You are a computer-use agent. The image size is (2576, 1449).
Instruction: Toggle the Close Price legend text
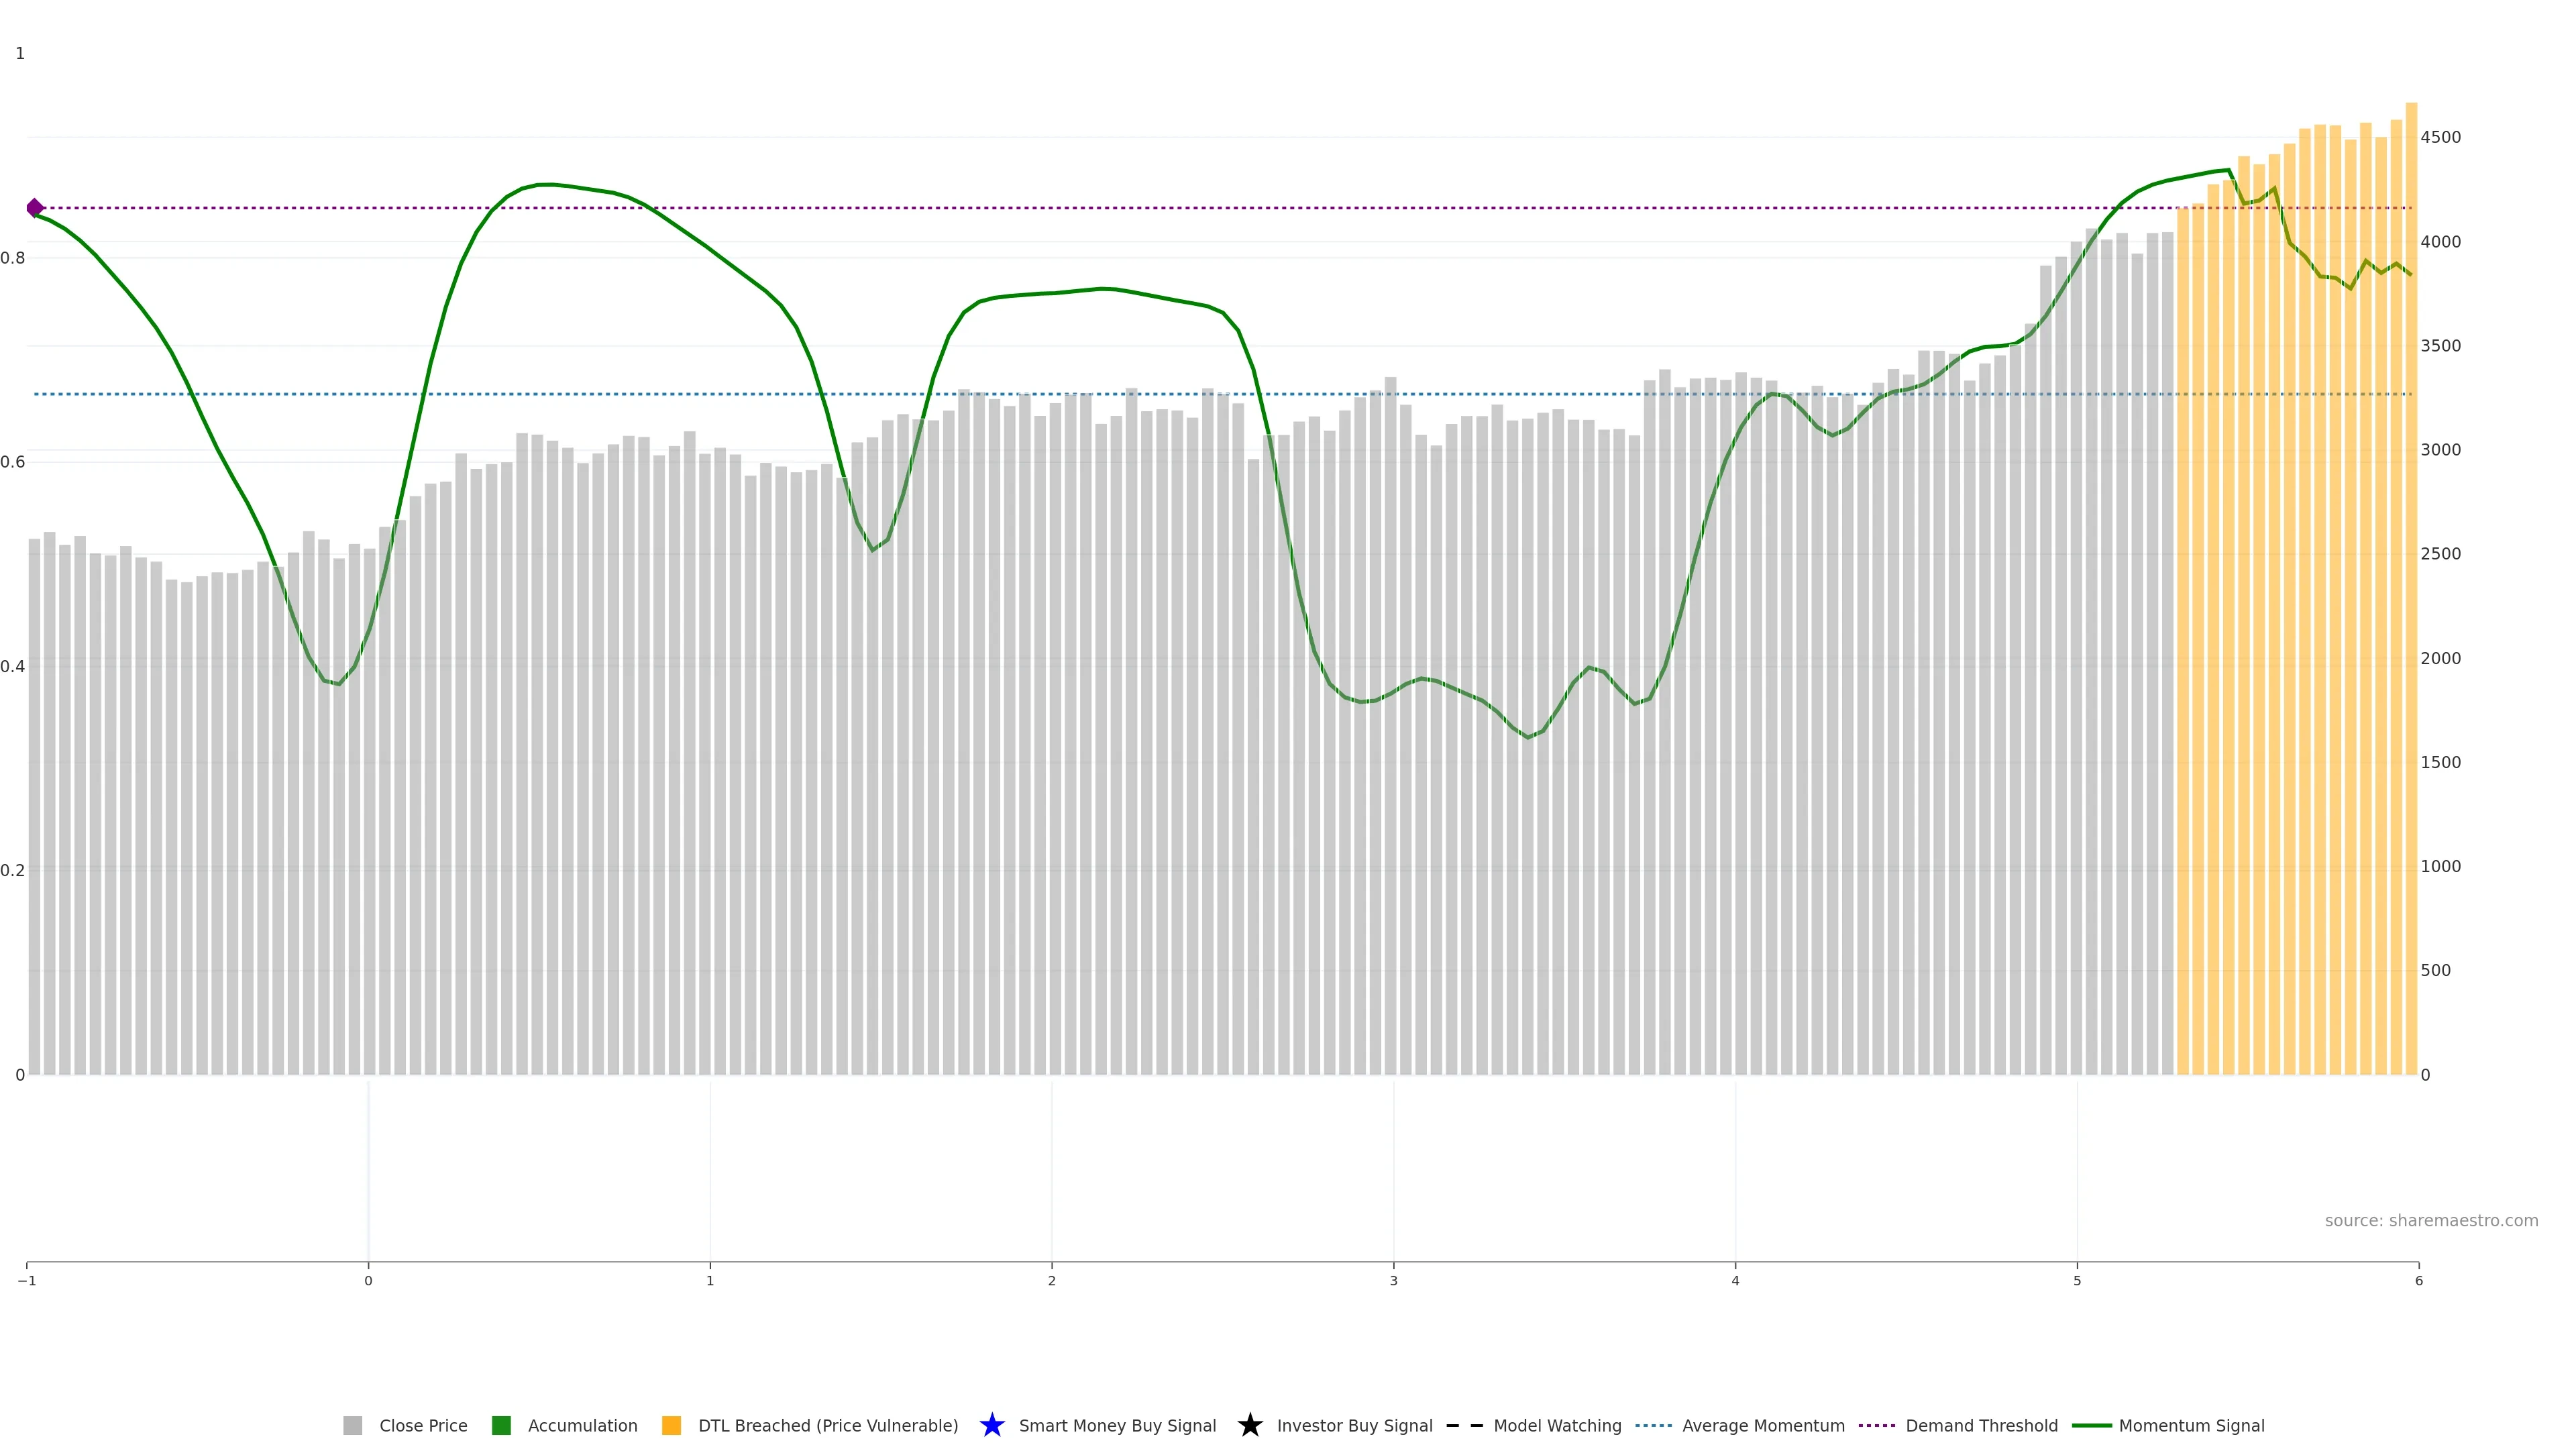[423, 1425]
